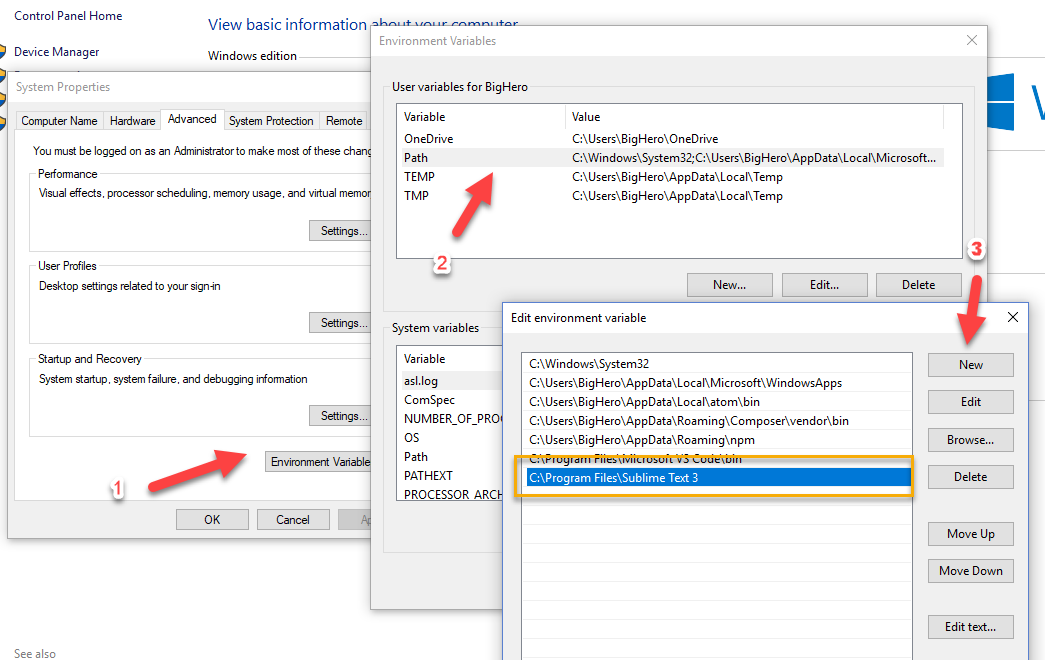Close the Environment Variables window
Screen dimensions: 1045x660
(971, 41)
